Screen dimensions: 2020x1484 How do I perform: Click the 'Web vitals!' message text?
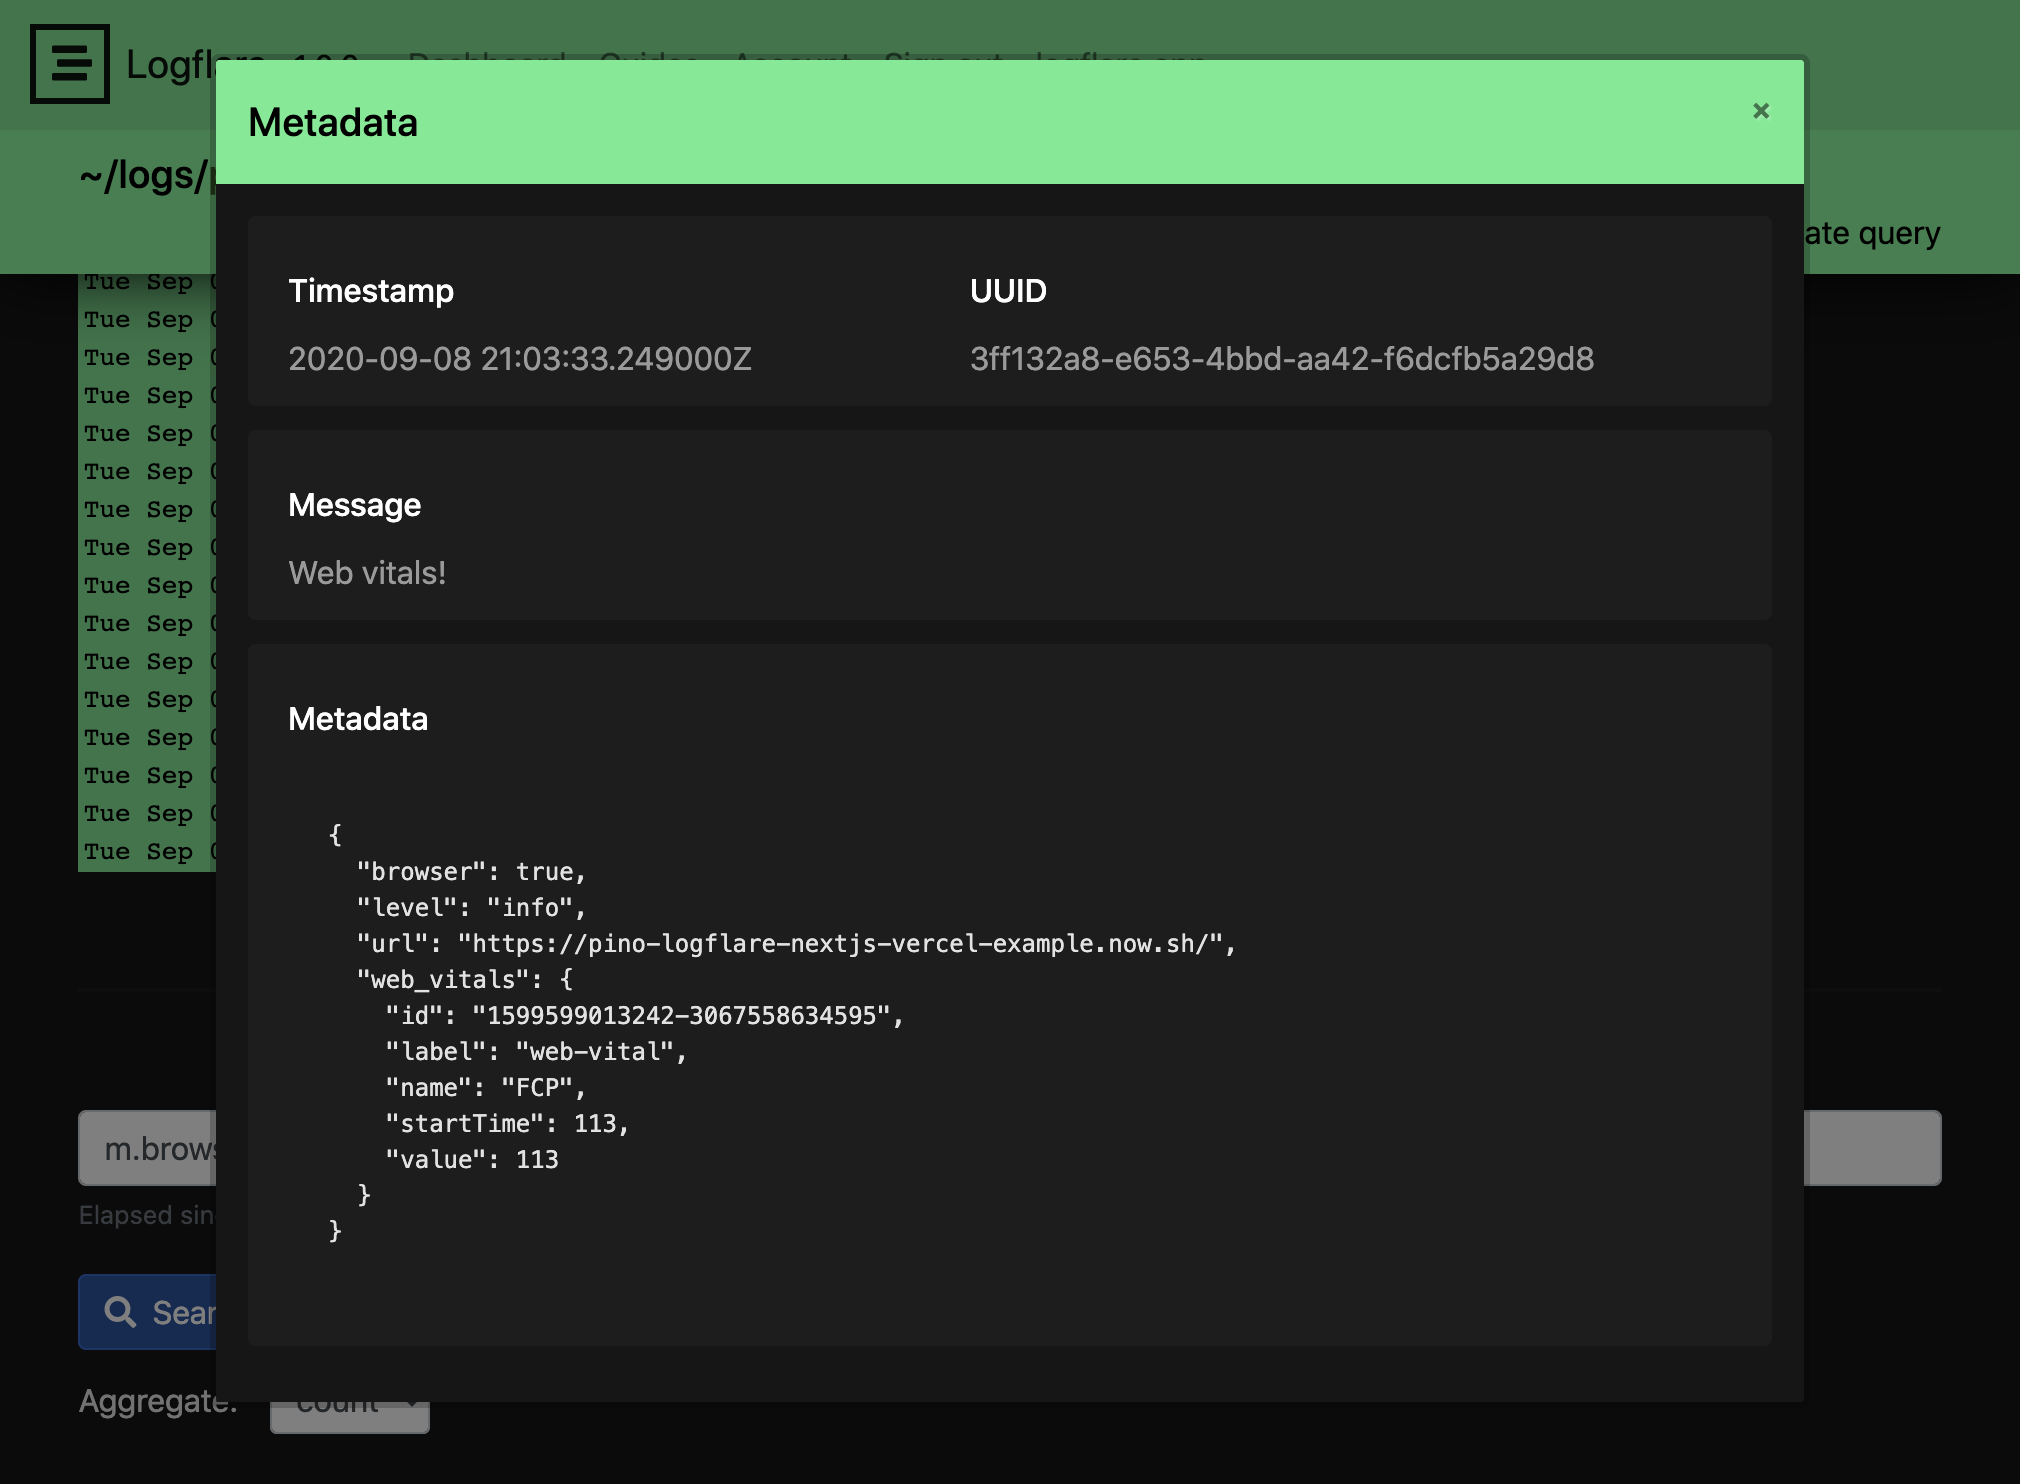pos(367,573)
